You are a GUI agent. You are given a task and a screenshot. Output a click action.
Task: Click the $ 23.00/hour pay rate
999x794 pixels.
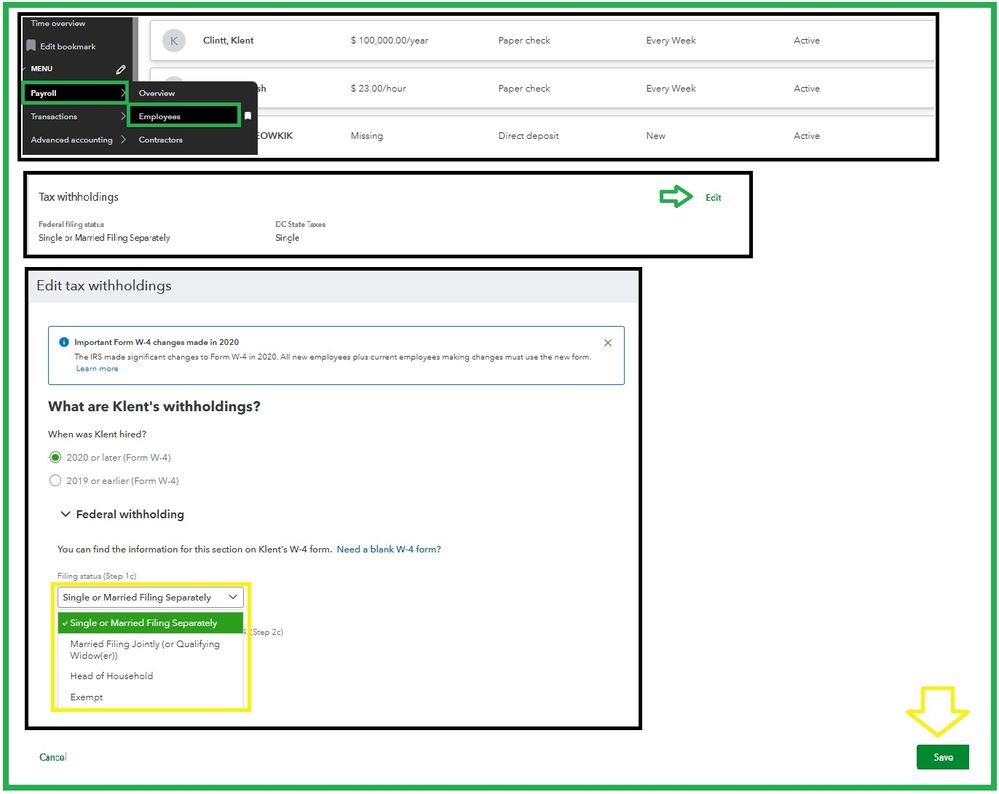pyautogui.click(x=378, y=89)
